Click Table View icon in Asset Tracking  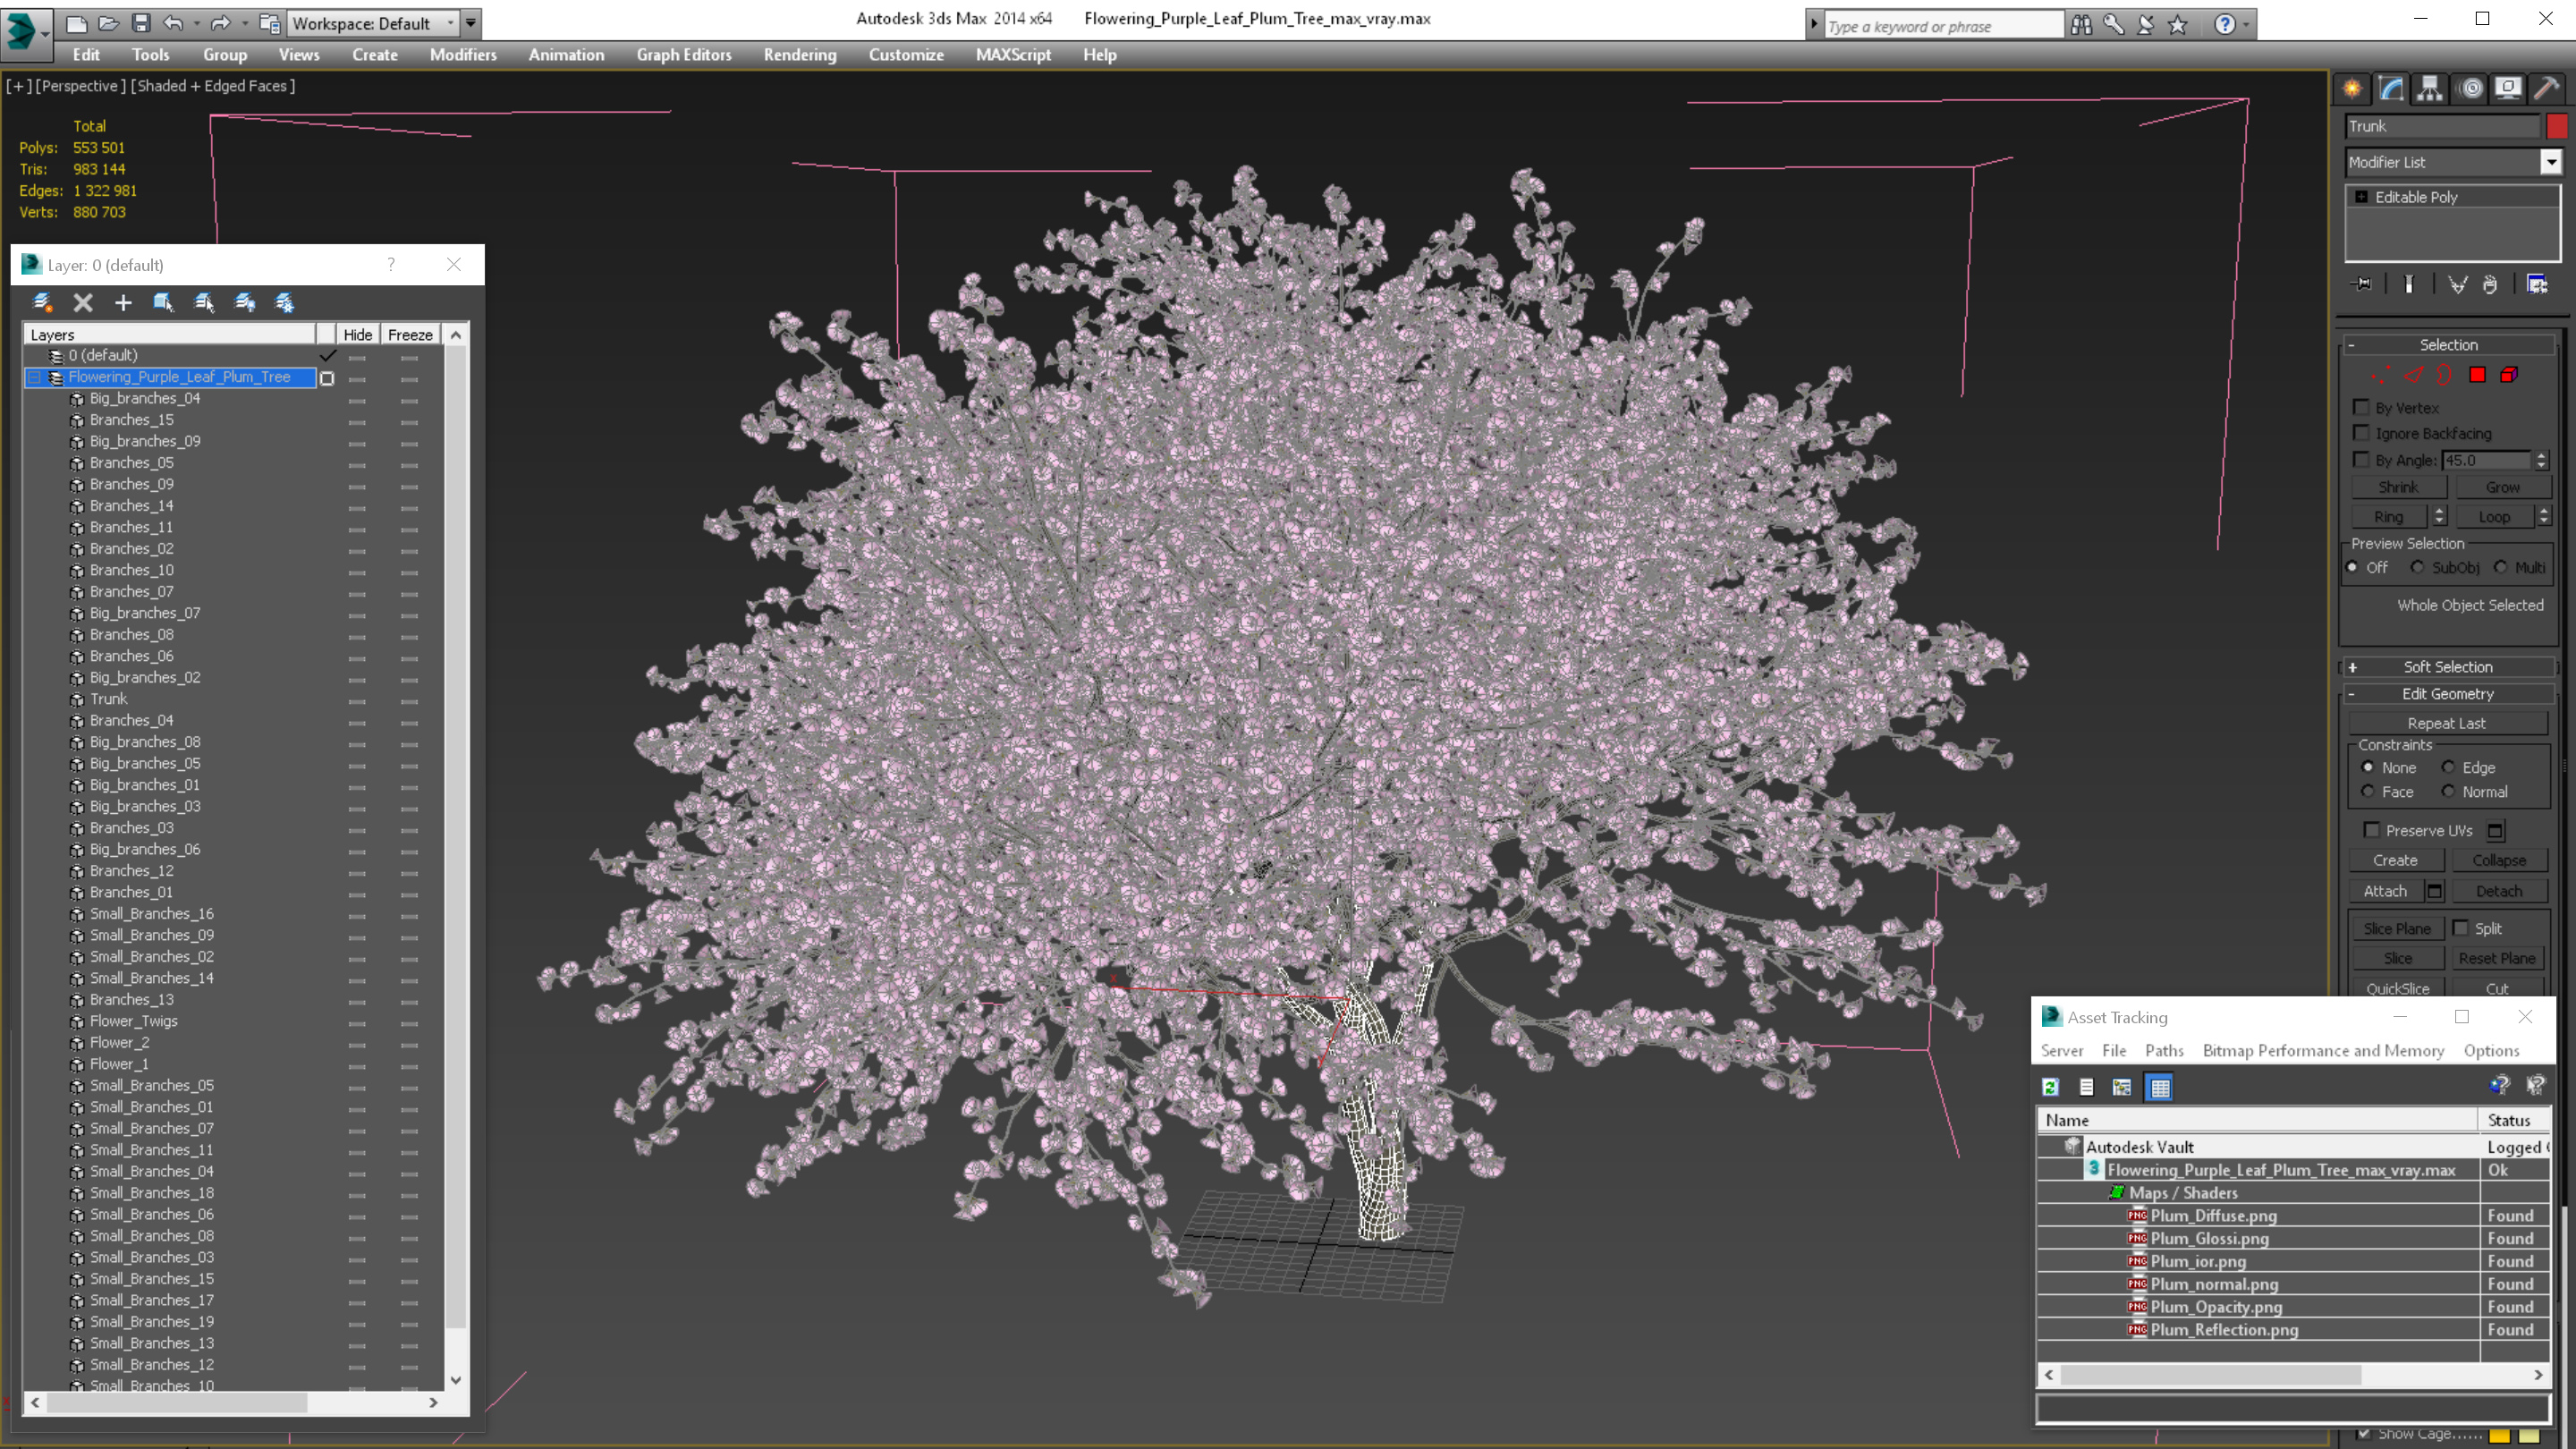[2160, 1087]
